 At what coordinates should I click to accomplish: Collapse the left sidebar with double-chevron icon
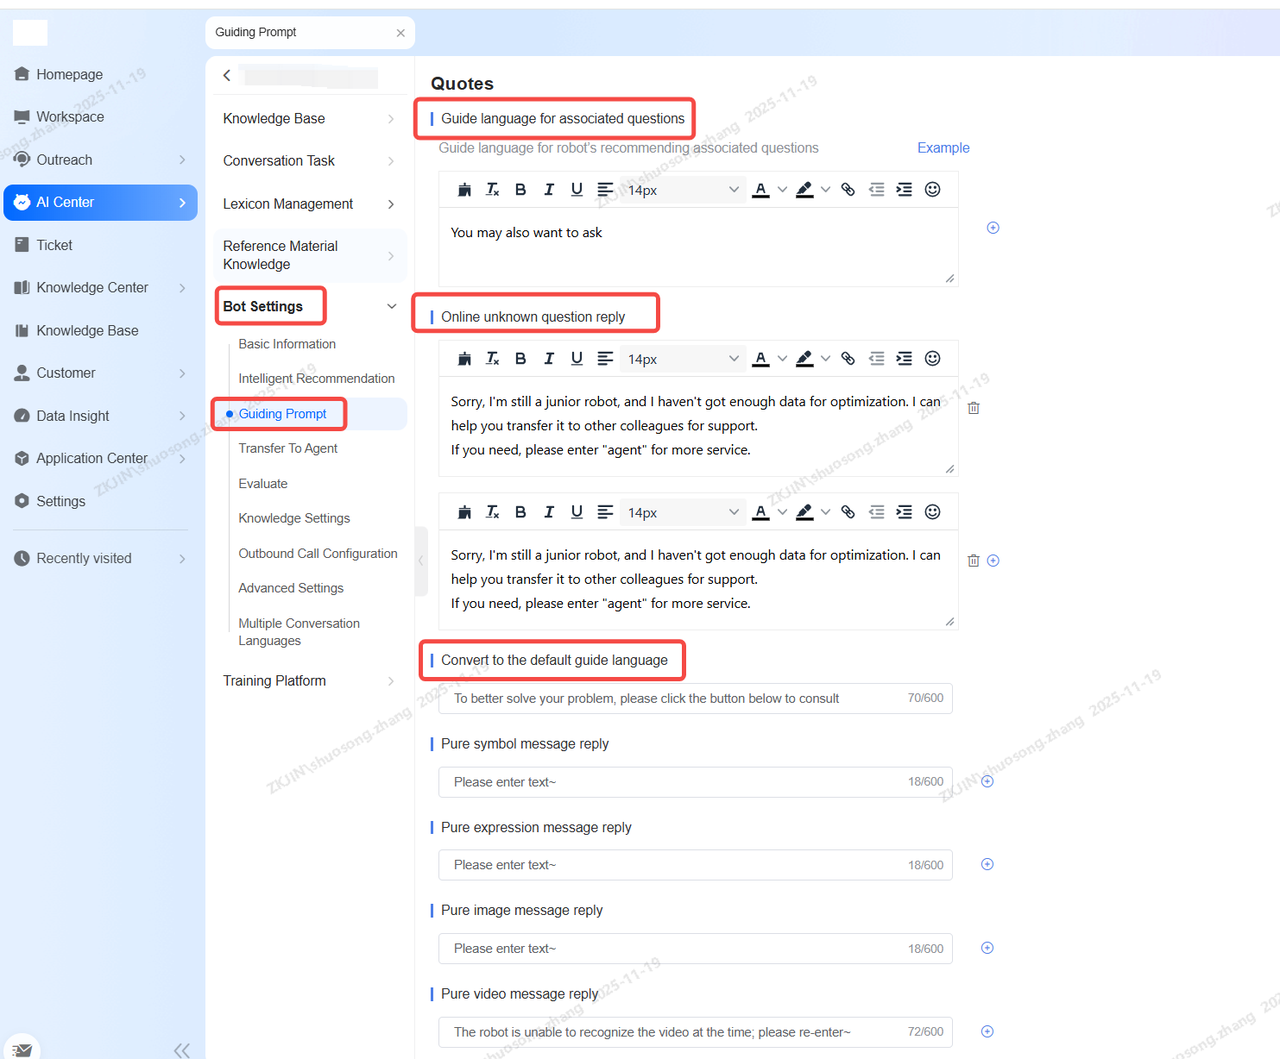pyautogui.click(x=181, y=1049)
